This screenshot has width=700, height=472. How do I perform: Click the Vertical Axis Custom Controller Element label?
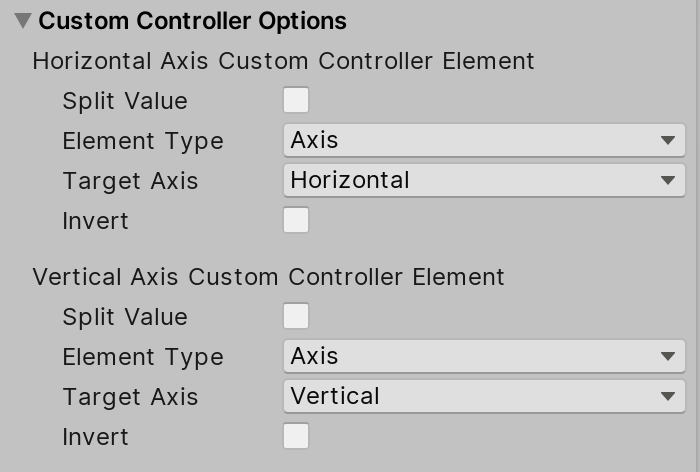pyautogui.click(x=268, y=277)
